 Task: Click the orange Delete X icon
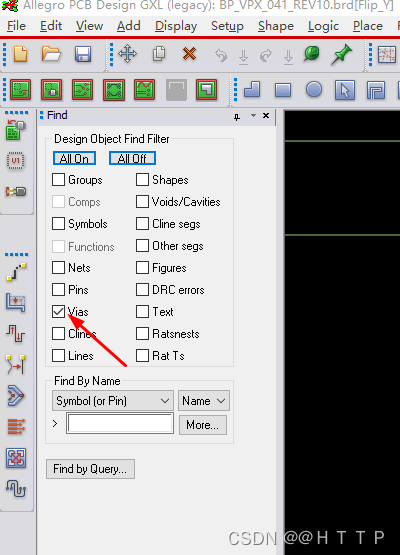tap(189, 54)
